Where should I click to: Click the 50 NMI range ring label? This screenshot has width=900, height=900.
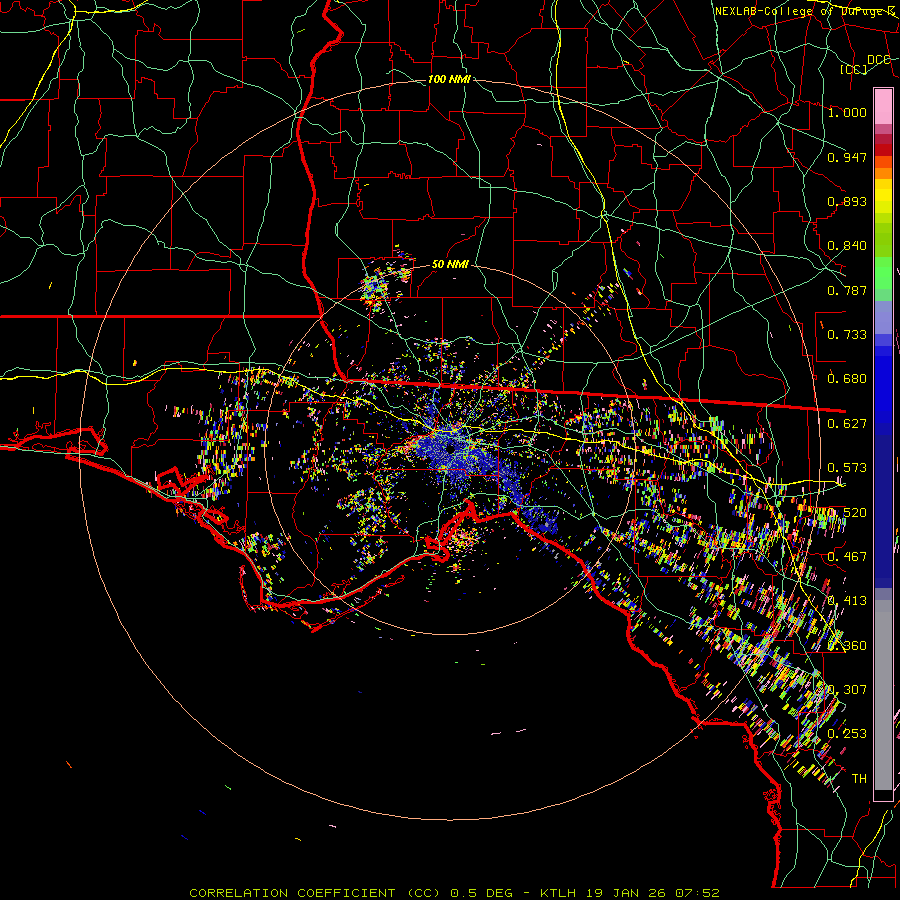(450, 265)
